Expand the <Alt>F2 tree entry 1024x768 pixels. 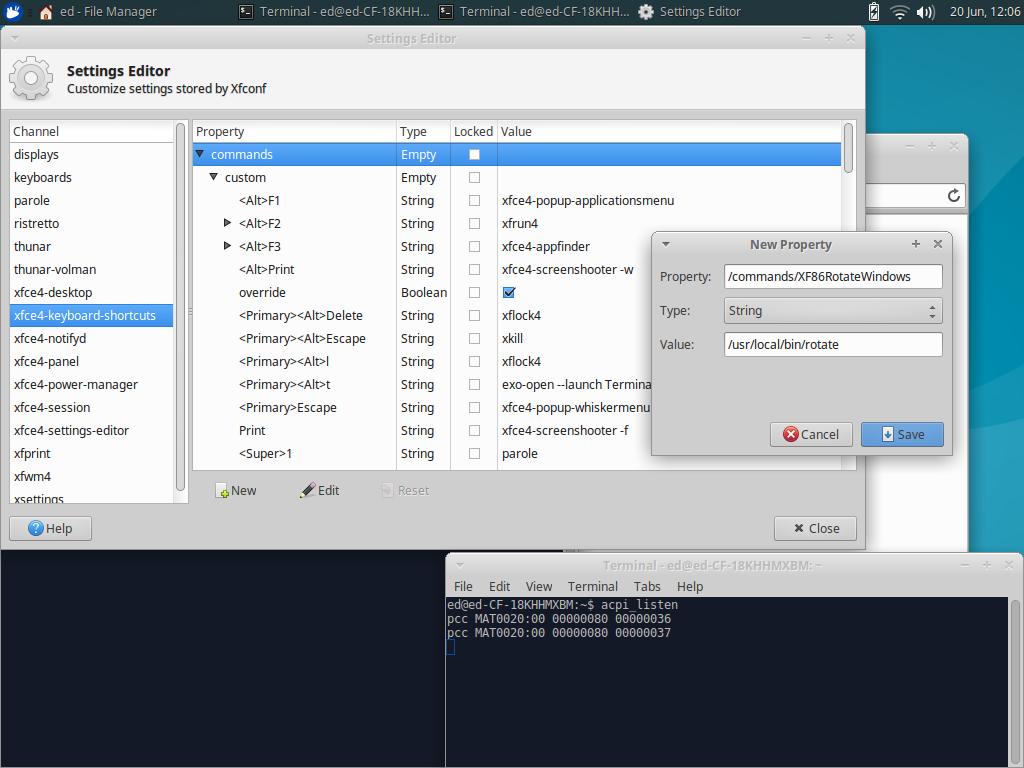(x=227, y=223)
